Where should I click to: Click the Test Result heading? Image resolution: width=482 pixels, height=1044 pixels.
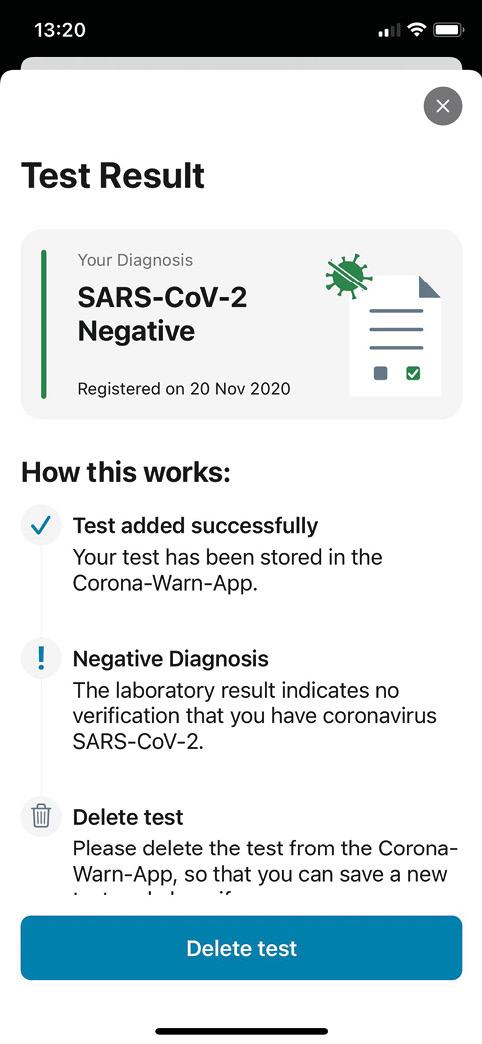113,176
